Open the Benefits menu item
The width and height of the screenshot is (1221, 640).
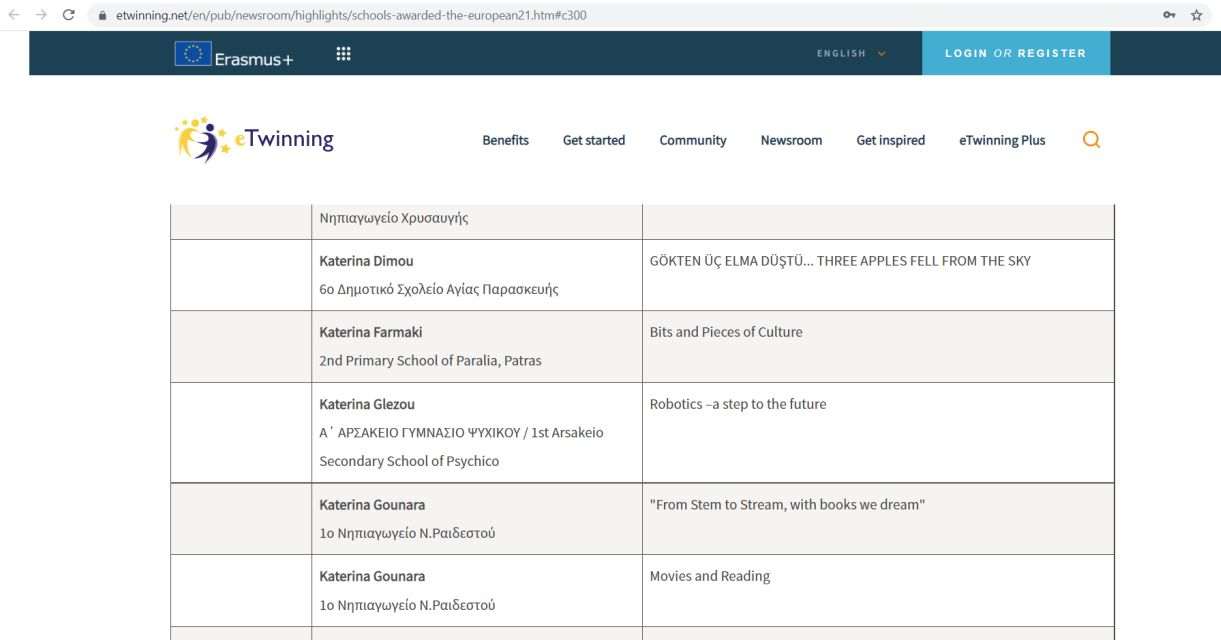point(506,141)
